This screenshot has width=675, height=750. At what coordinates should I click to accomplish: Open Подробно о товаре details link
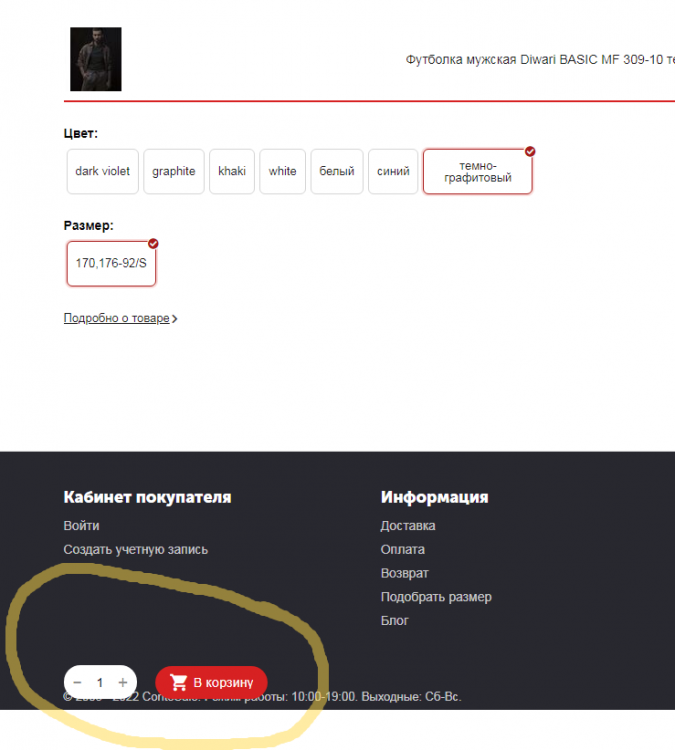point(120,319)
